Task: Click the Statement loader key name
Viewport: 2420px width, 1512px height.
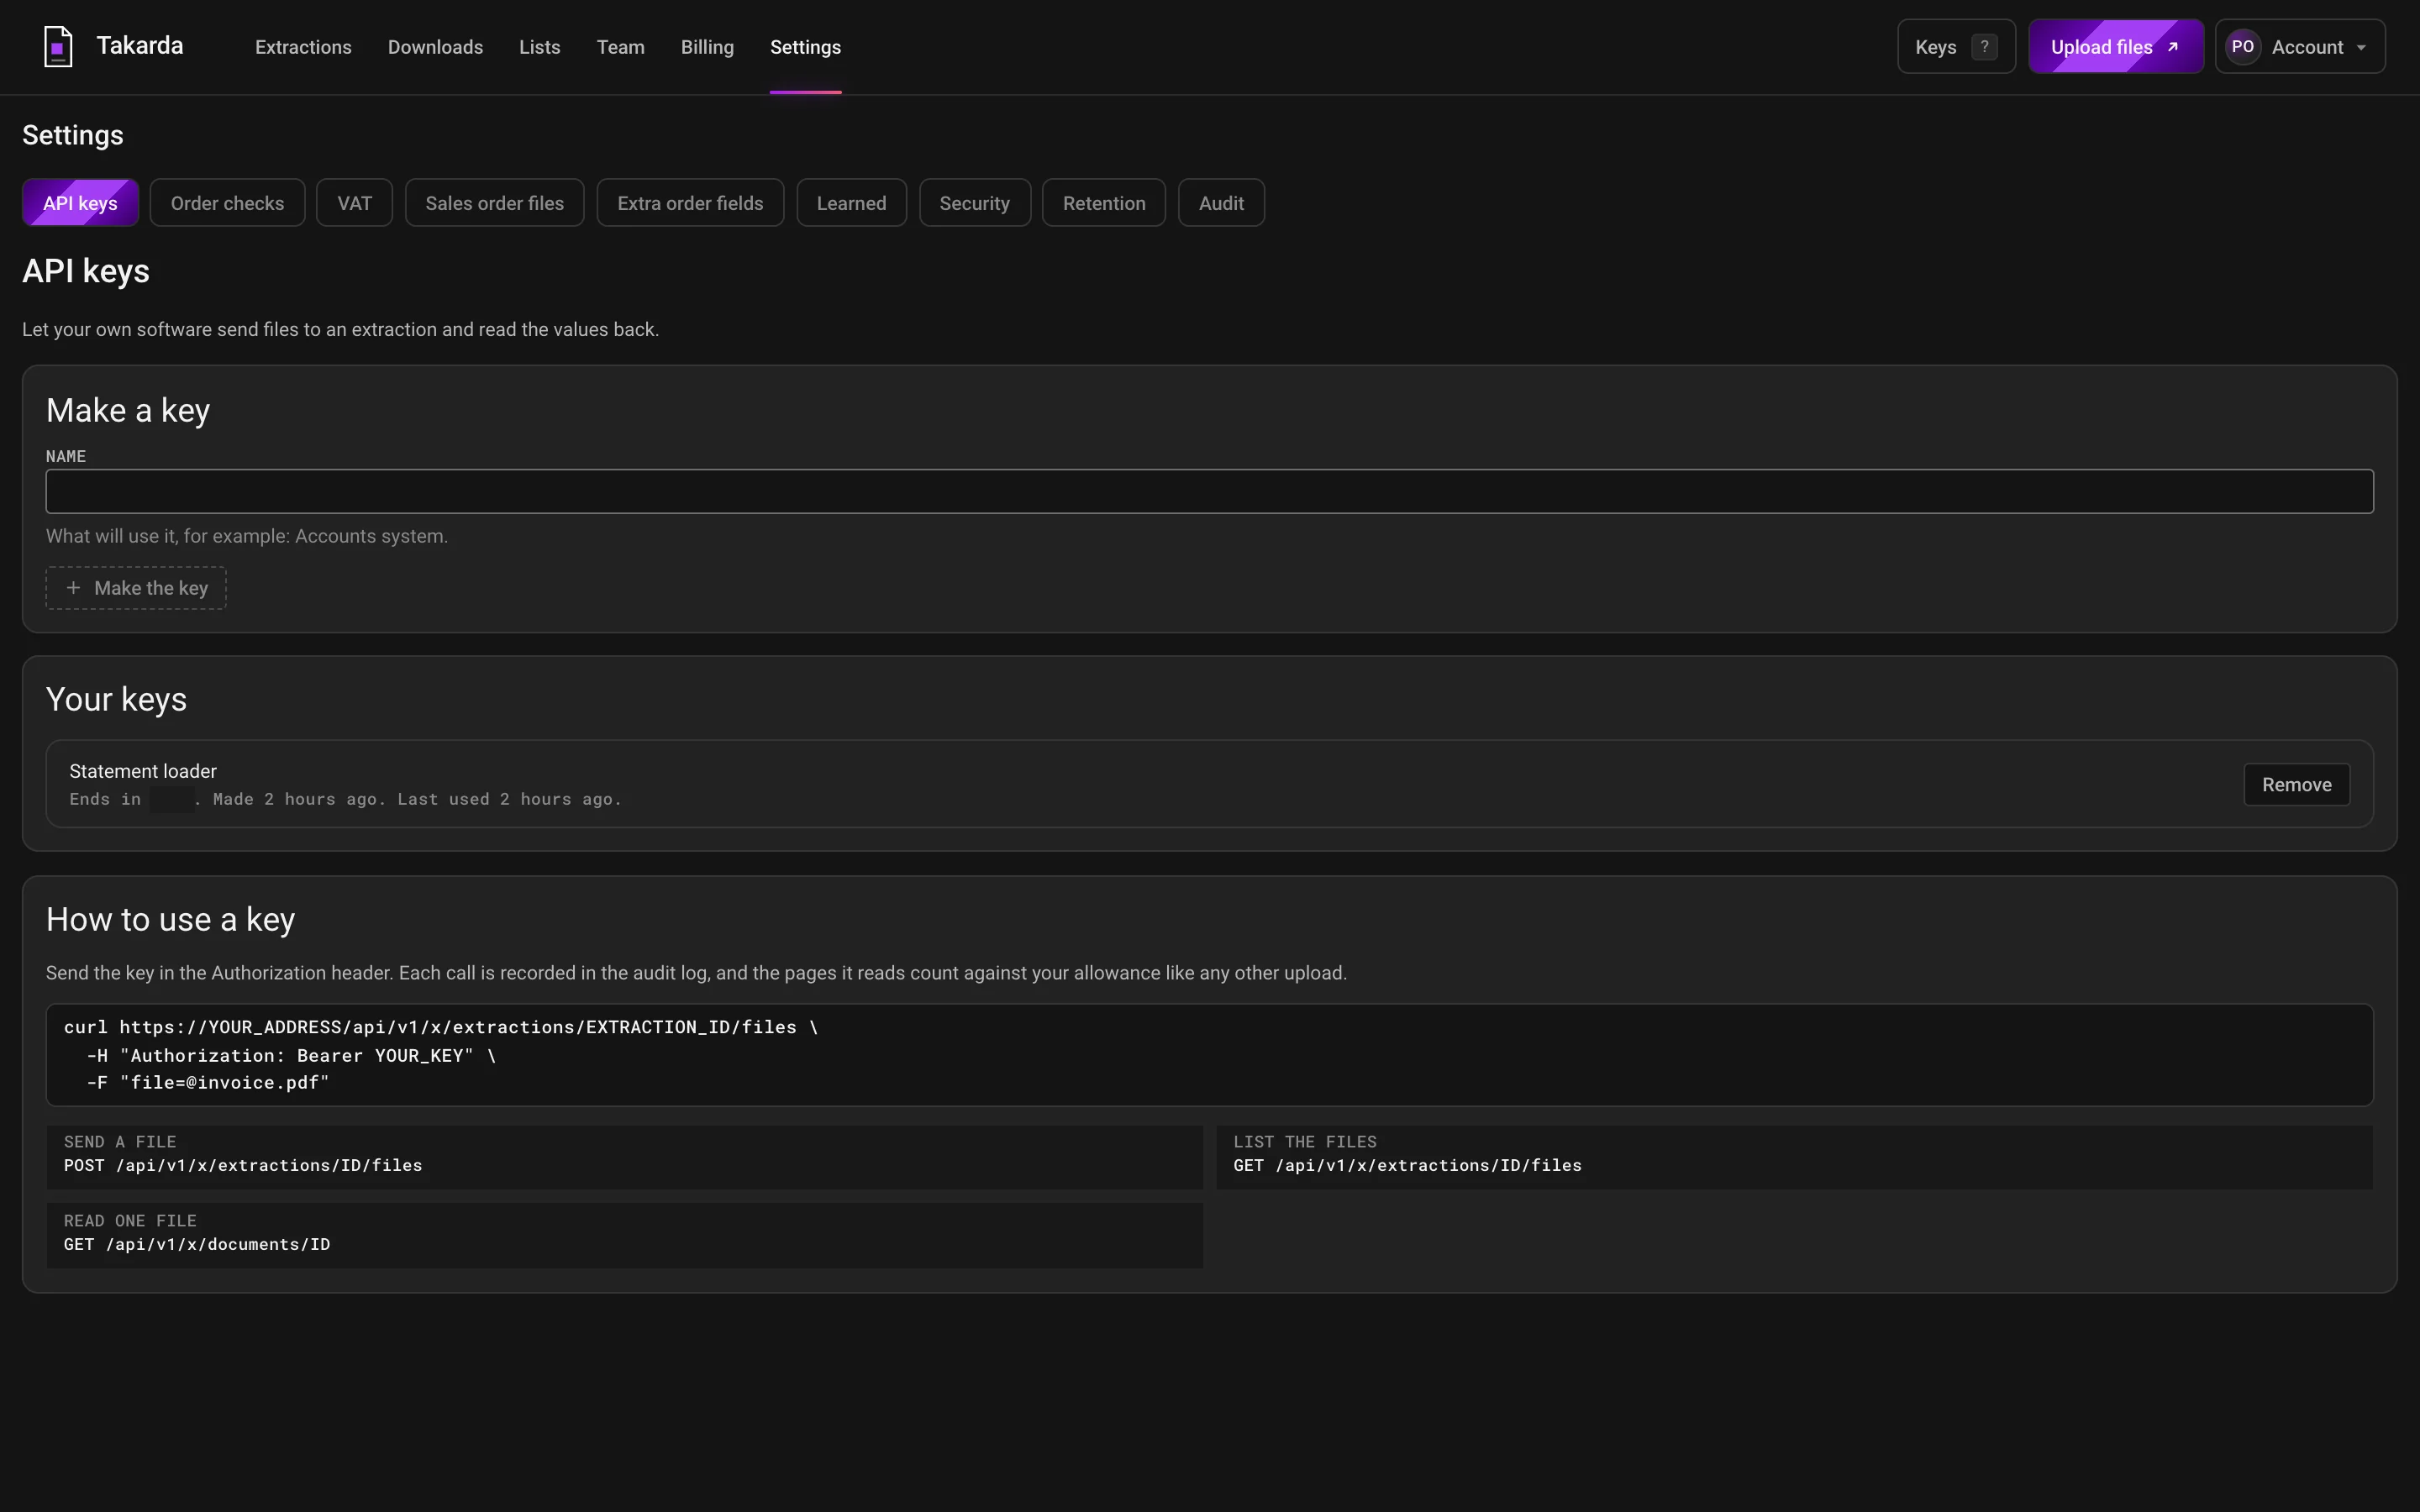Action: click(143, 771)
